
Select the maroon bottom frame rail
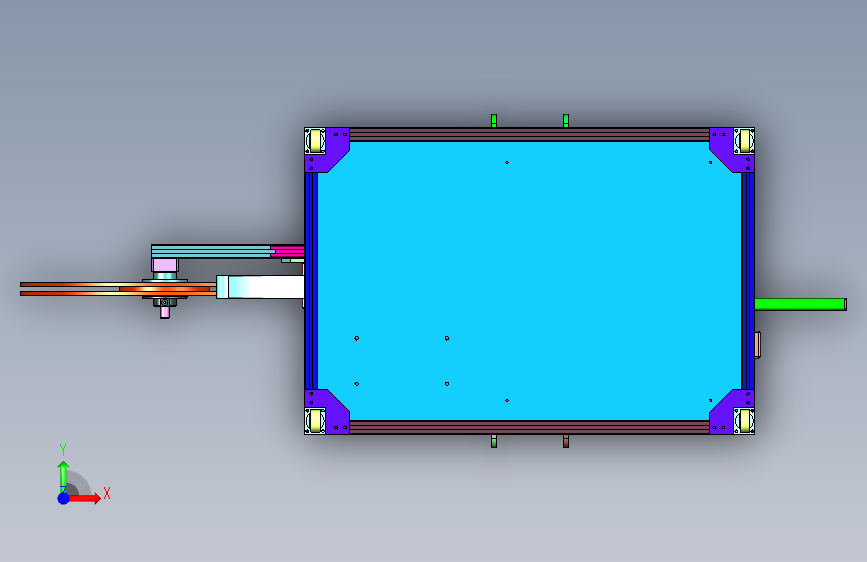click(x=529, y=427)
